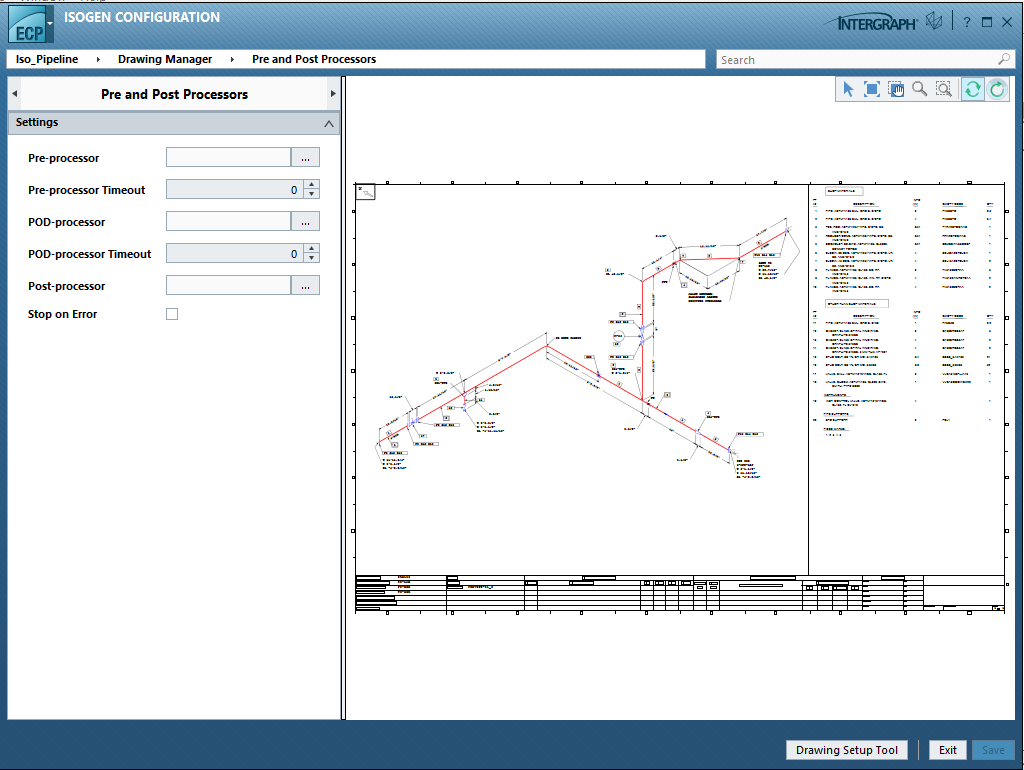Click the Refresh drawing icon
Viewport: 1024px width, 770px height.
tap(997, 89)
